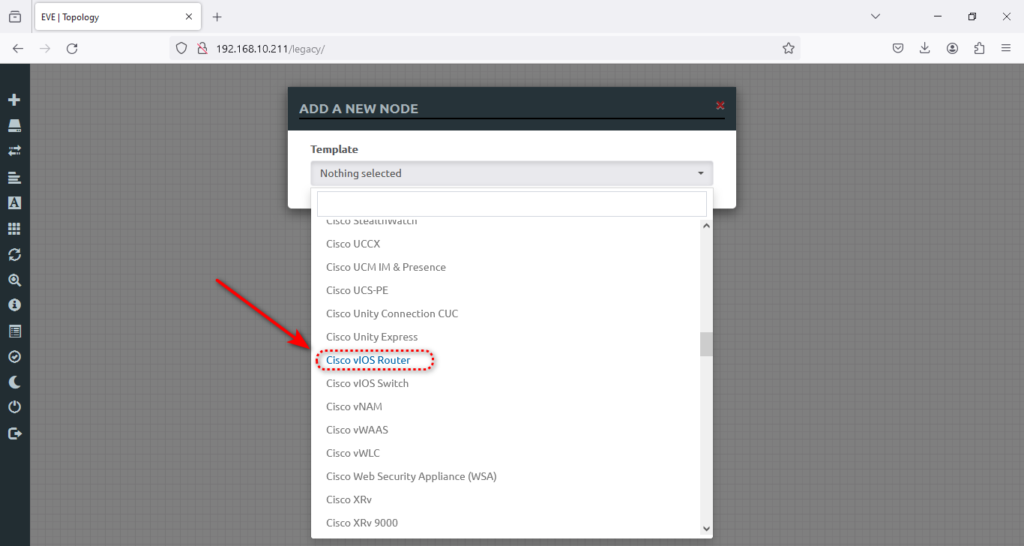This screenshot has height=546, width=1024.
Task: Click the Refresh topology icon in sidebar
Action: (14, 255)
